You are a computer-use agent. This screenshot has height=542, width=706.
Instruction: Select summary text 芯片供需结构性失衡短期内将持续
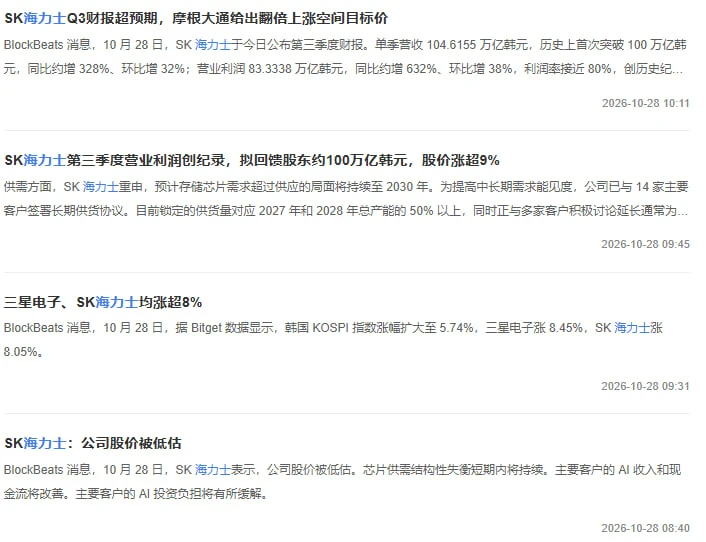(x=453, y=470)
